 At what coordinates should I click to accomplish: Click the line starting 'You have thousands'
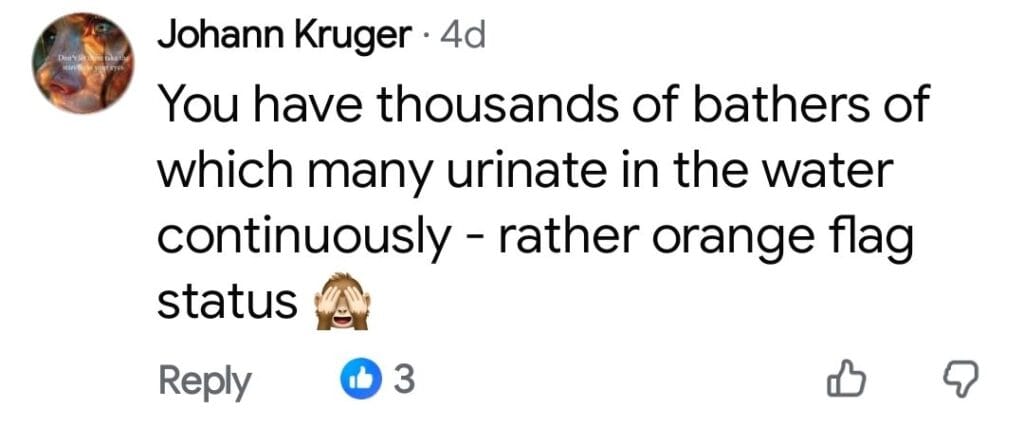tap(543, 104)
